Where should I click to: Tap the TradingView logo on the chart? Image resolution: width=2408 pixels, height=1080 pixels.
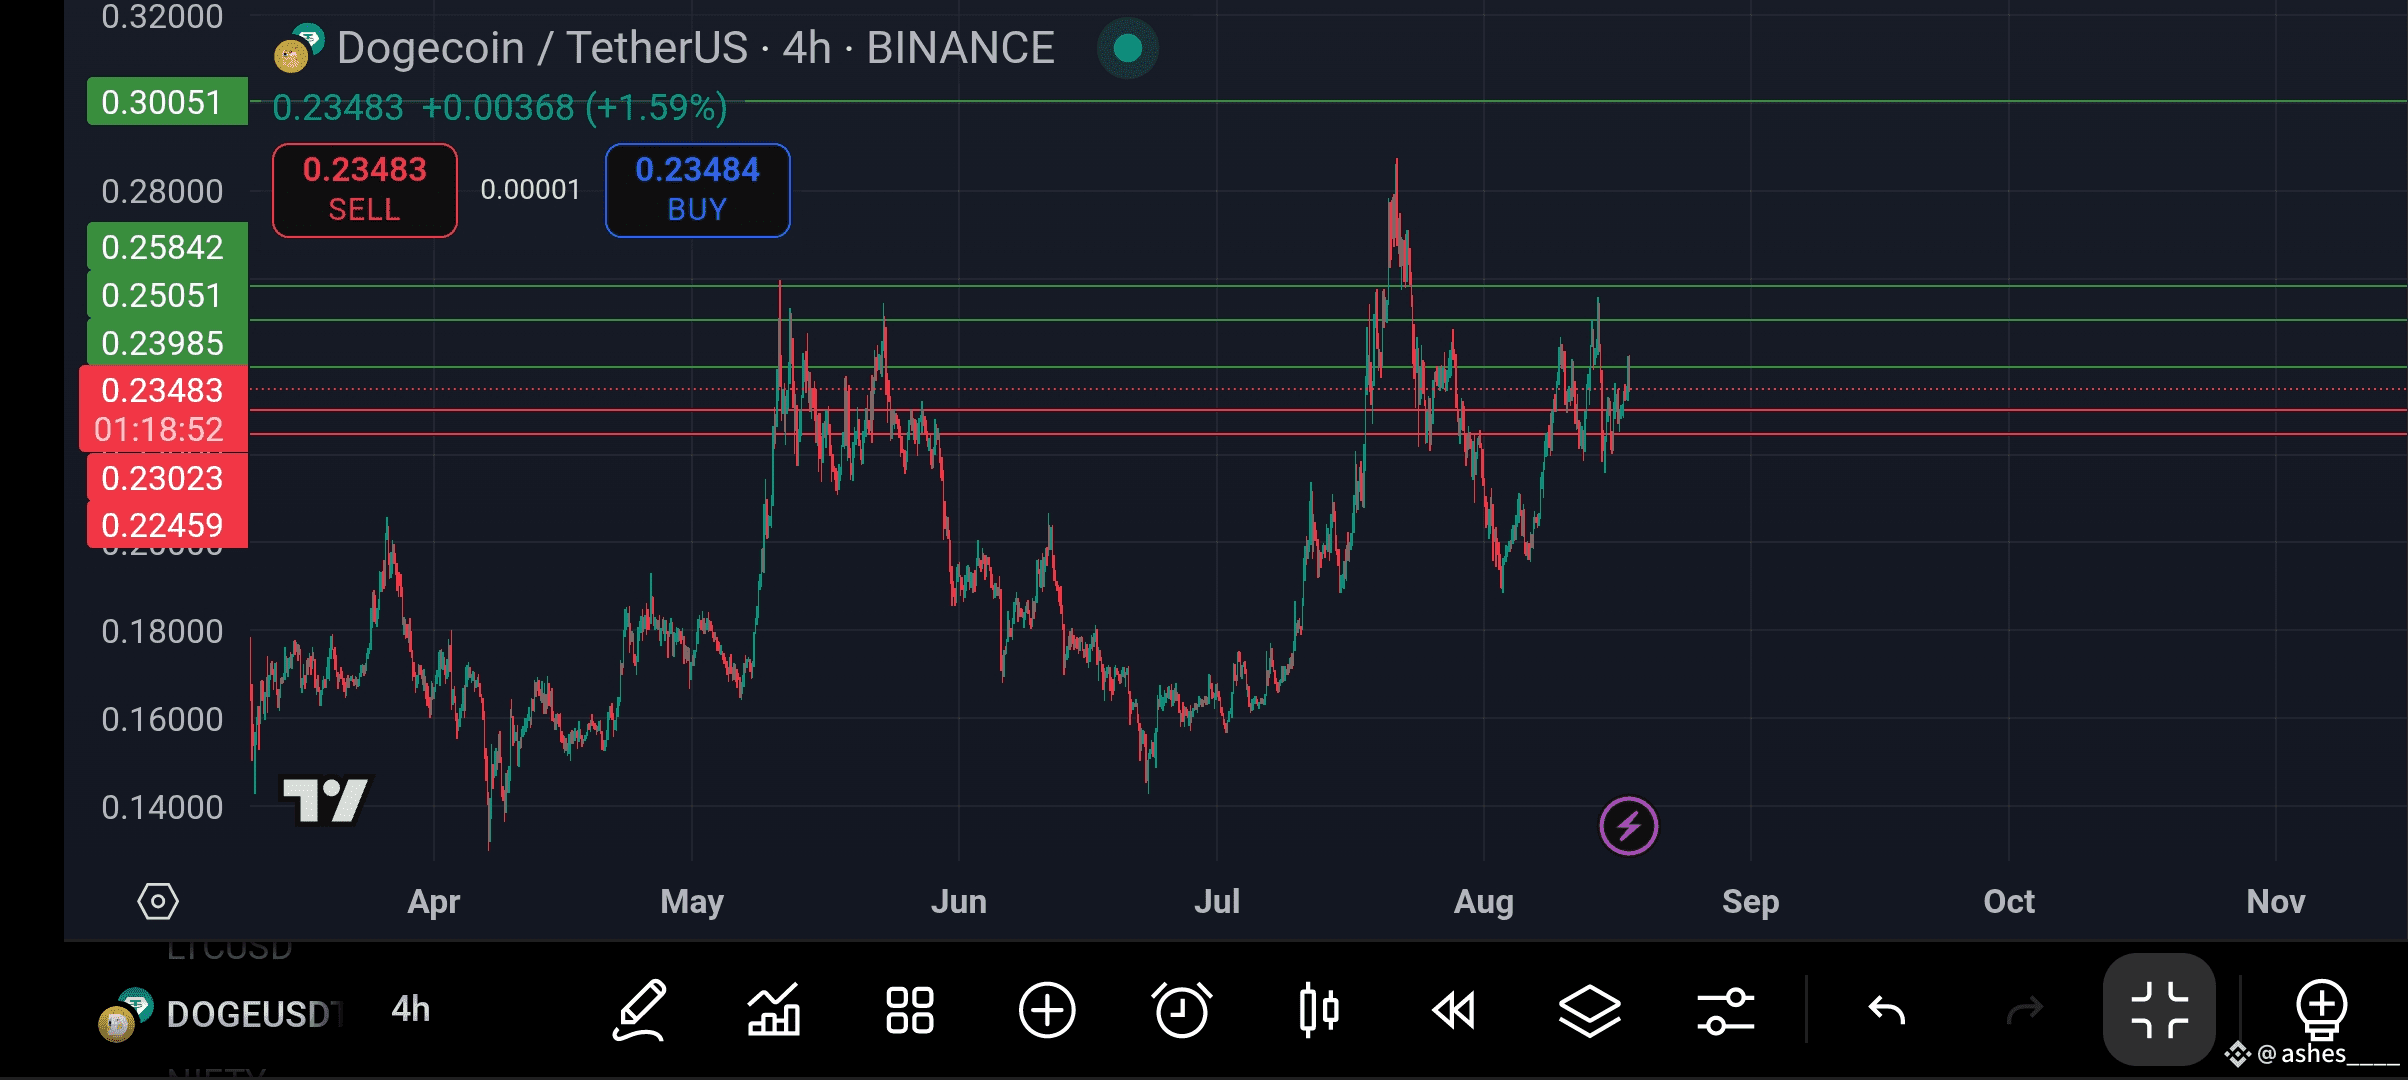pos(326,800)
